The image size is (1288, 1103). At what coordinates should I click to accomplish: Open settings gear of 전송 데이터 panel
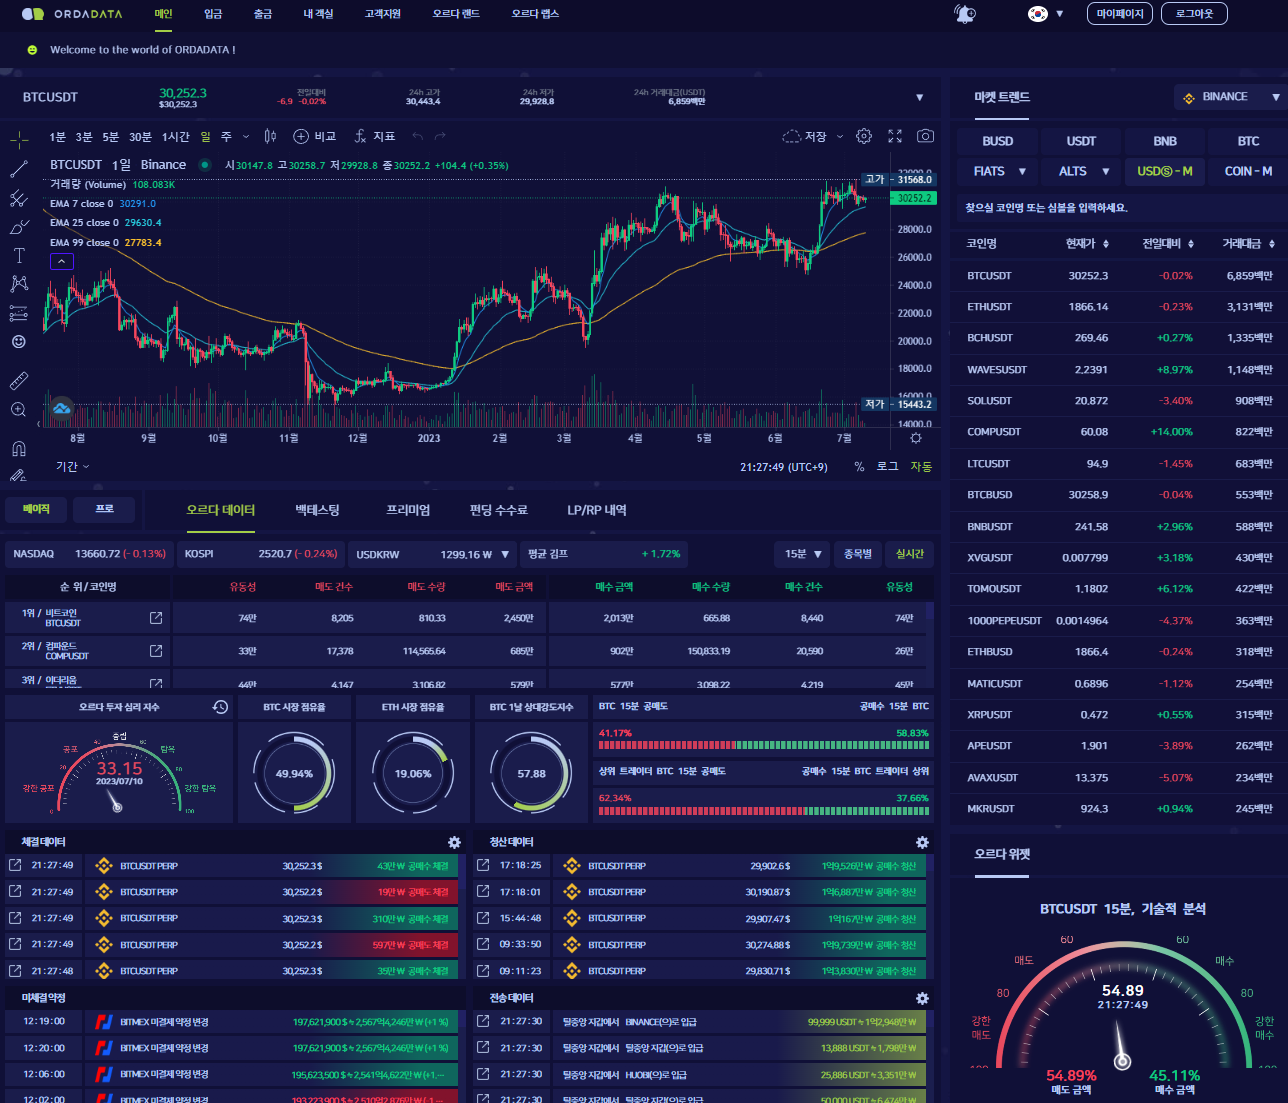coord(922,998)
